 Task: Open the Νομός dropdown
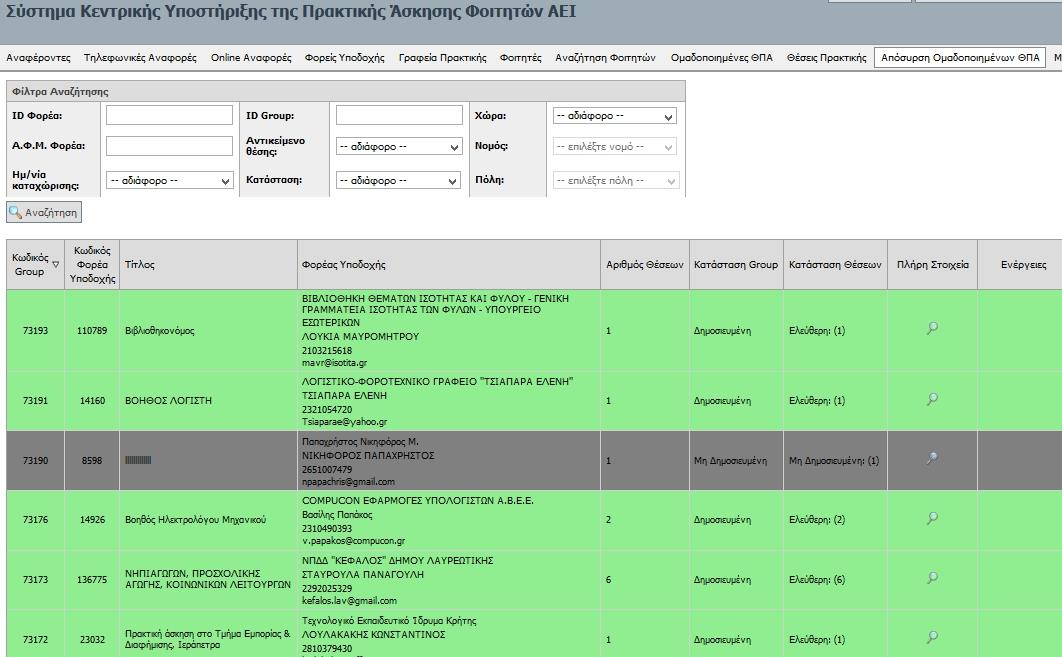[614, 146]
